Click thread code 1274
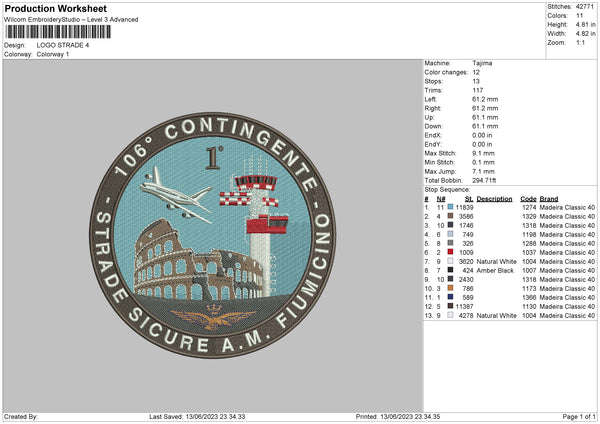600x424 pixels. pyautogui.click(x=529, y=207)
